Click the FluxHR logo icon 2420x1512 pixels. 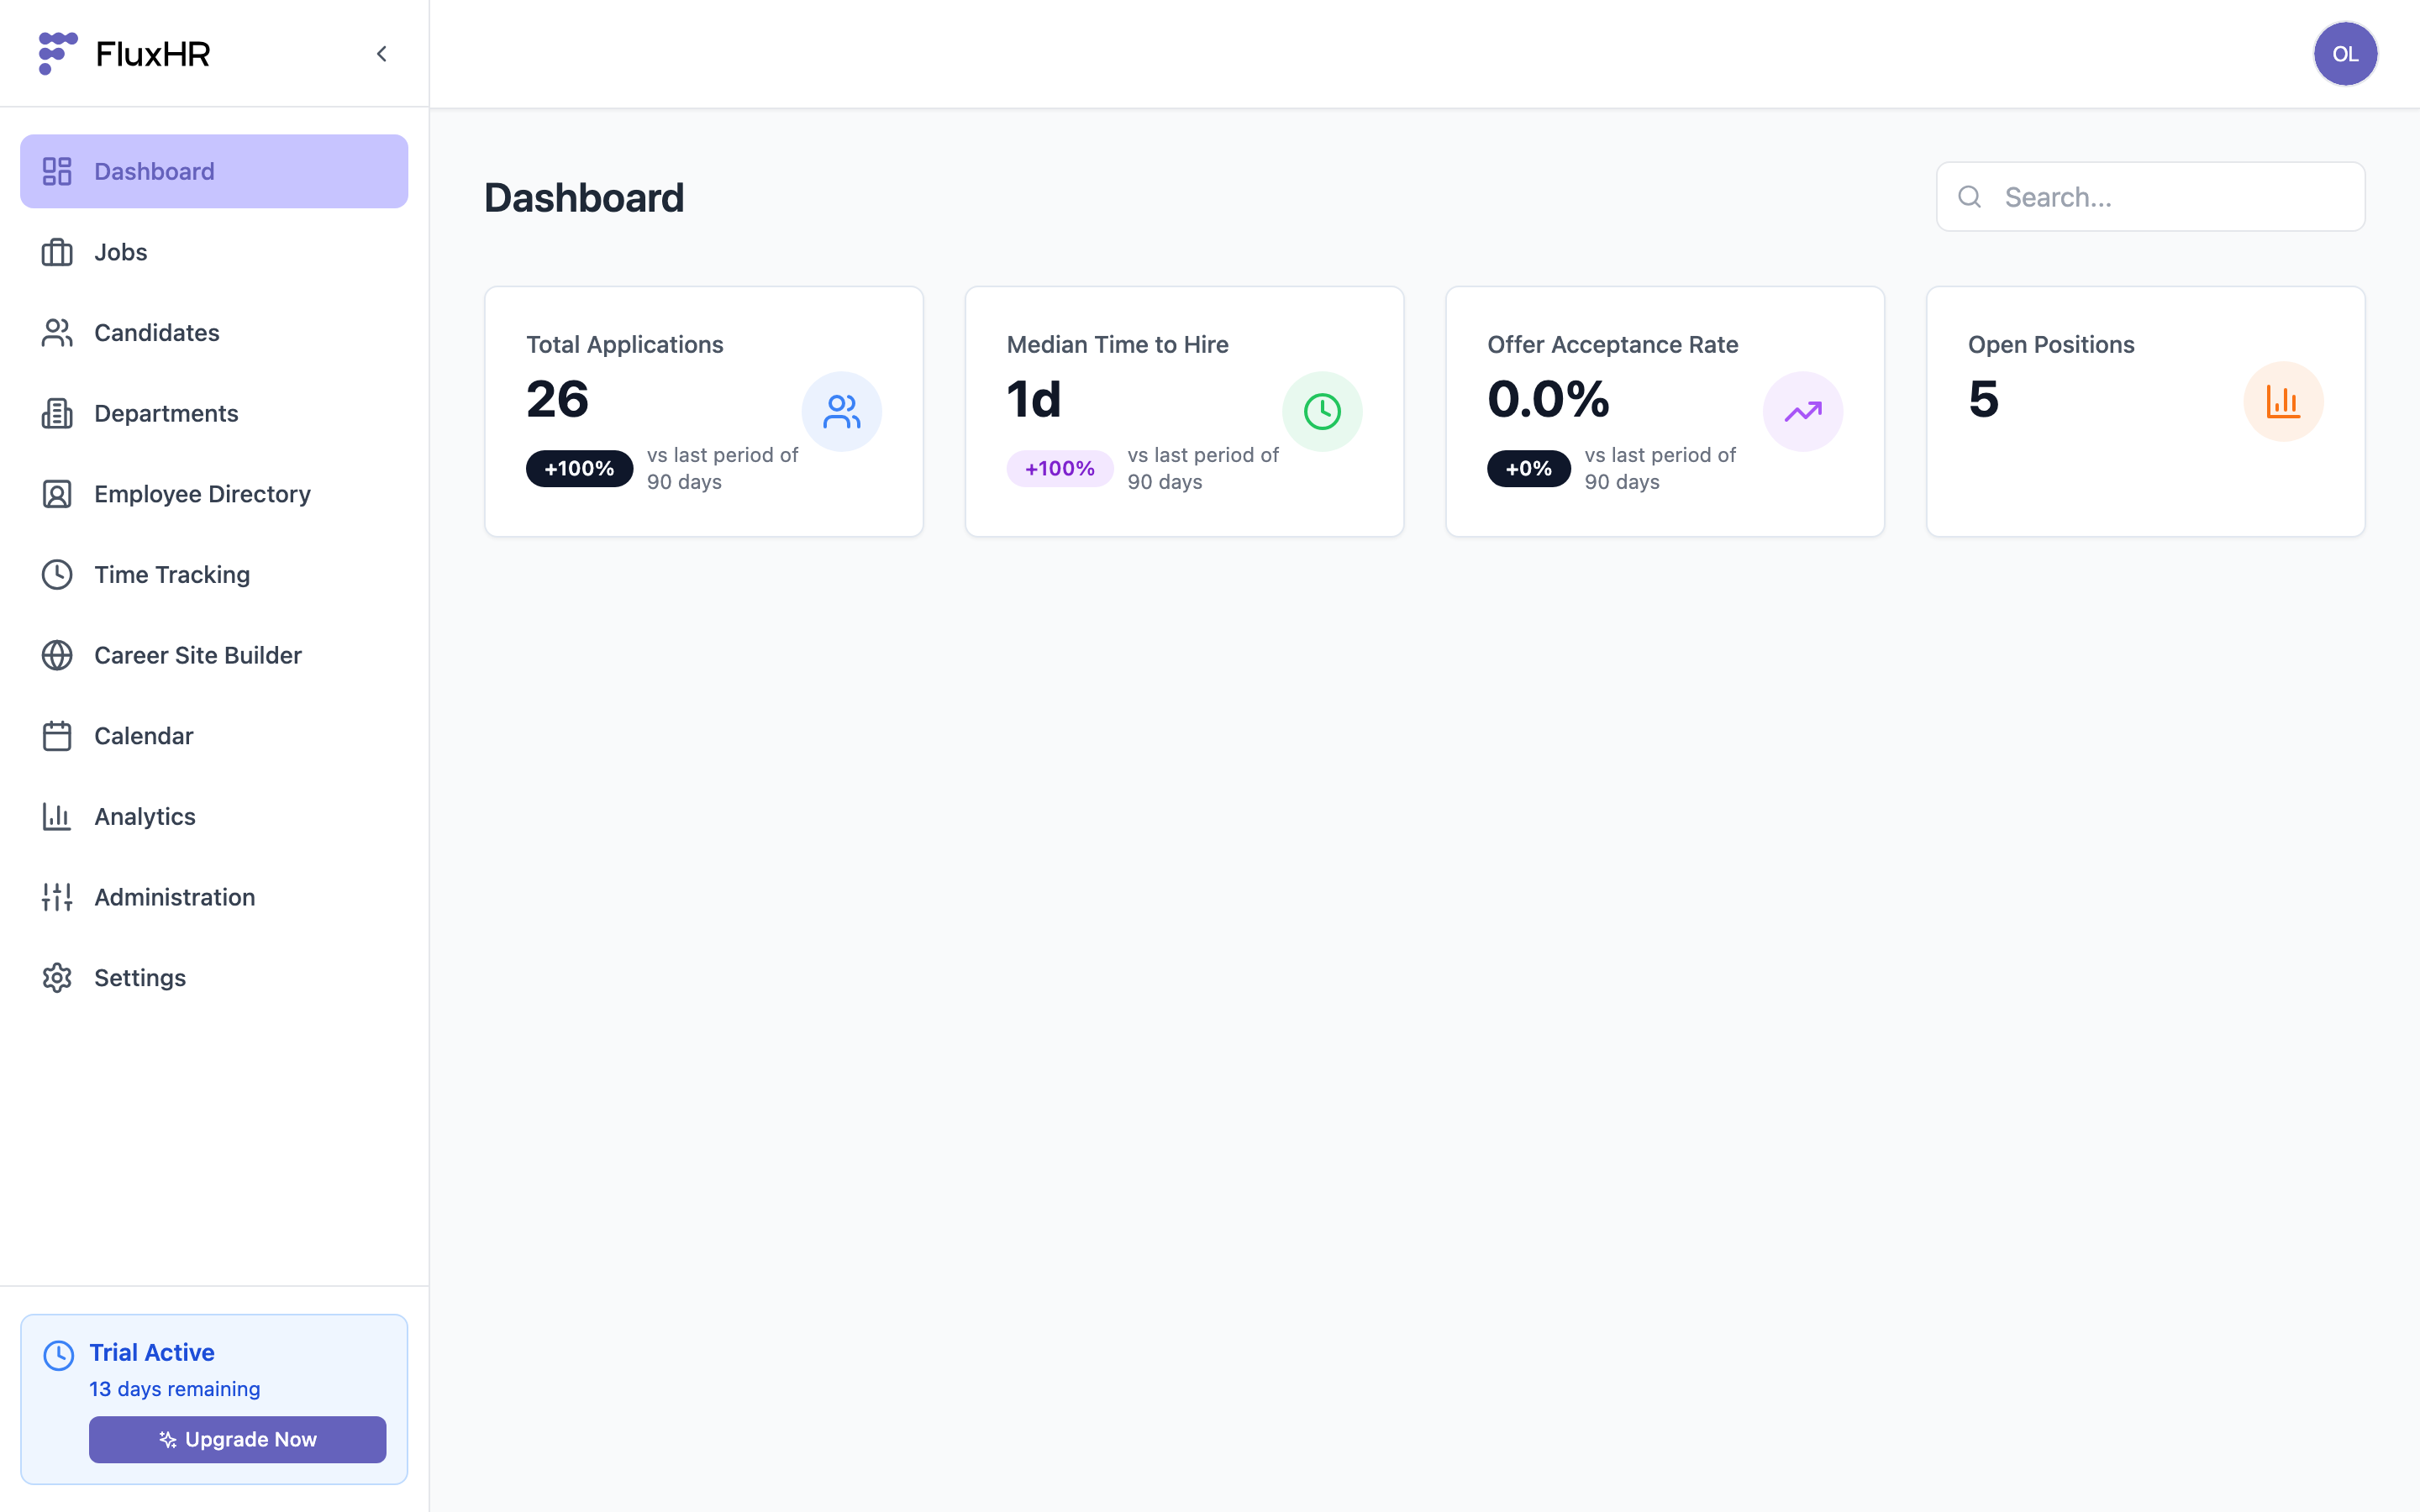[x=57, y=54]
